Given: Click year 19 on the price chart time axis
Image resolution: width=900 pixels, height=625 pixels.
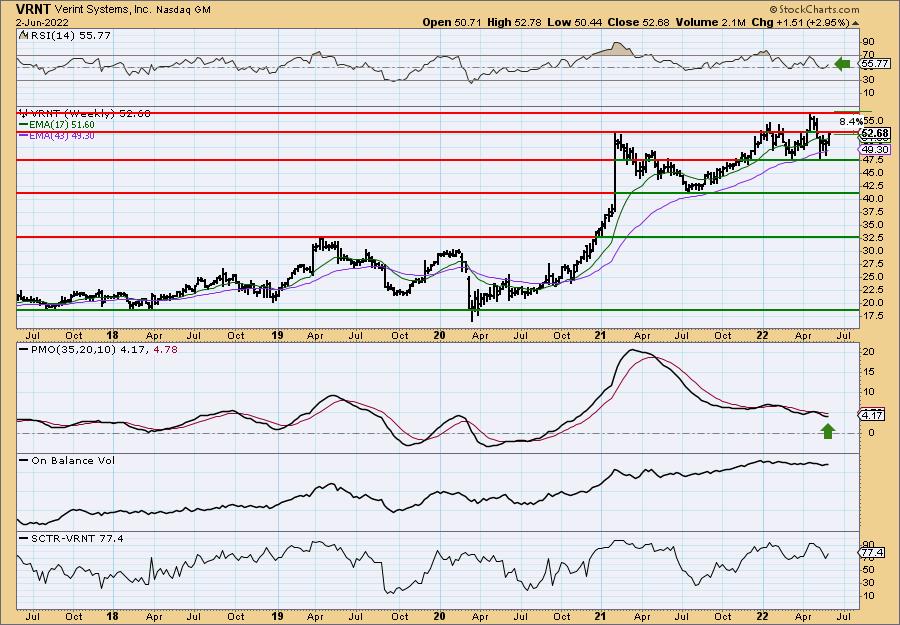Looking at the screenshot, I should [277, 335].
